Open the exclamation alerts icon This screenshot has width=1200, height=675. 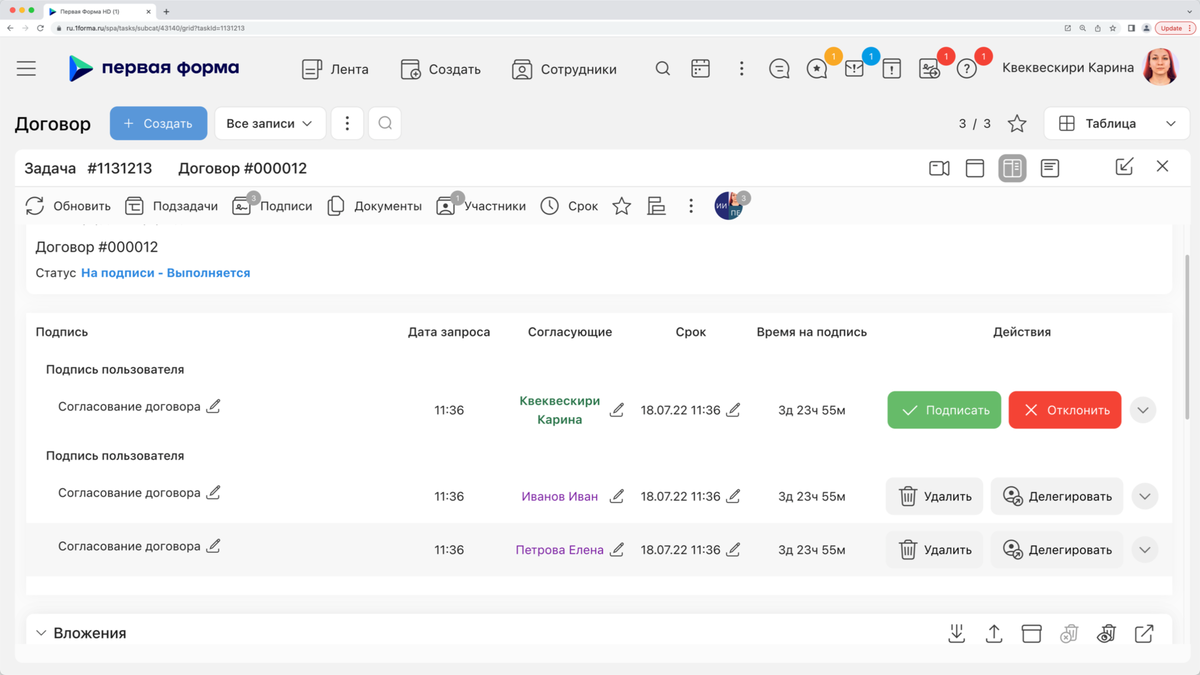click(891, 69)
